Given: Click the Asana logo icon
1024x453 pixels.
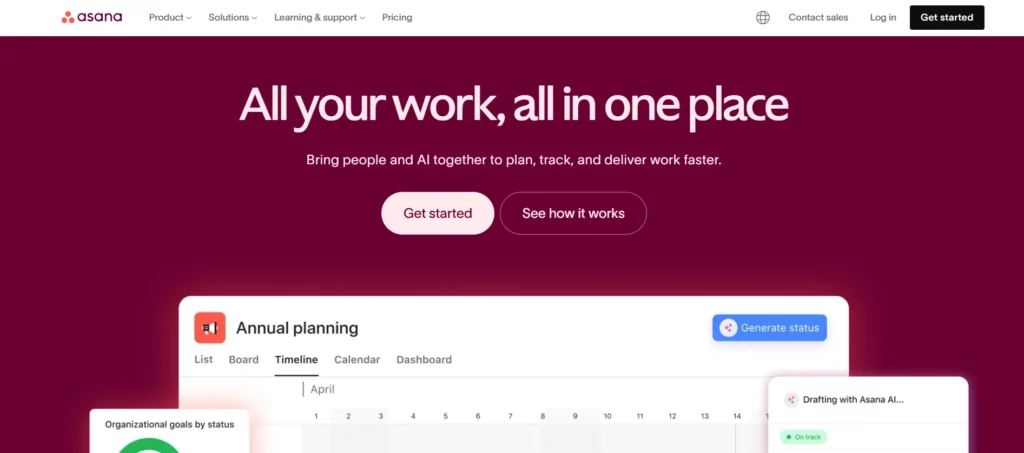Looking at the screenshot, I should click(x=67, y=17).
